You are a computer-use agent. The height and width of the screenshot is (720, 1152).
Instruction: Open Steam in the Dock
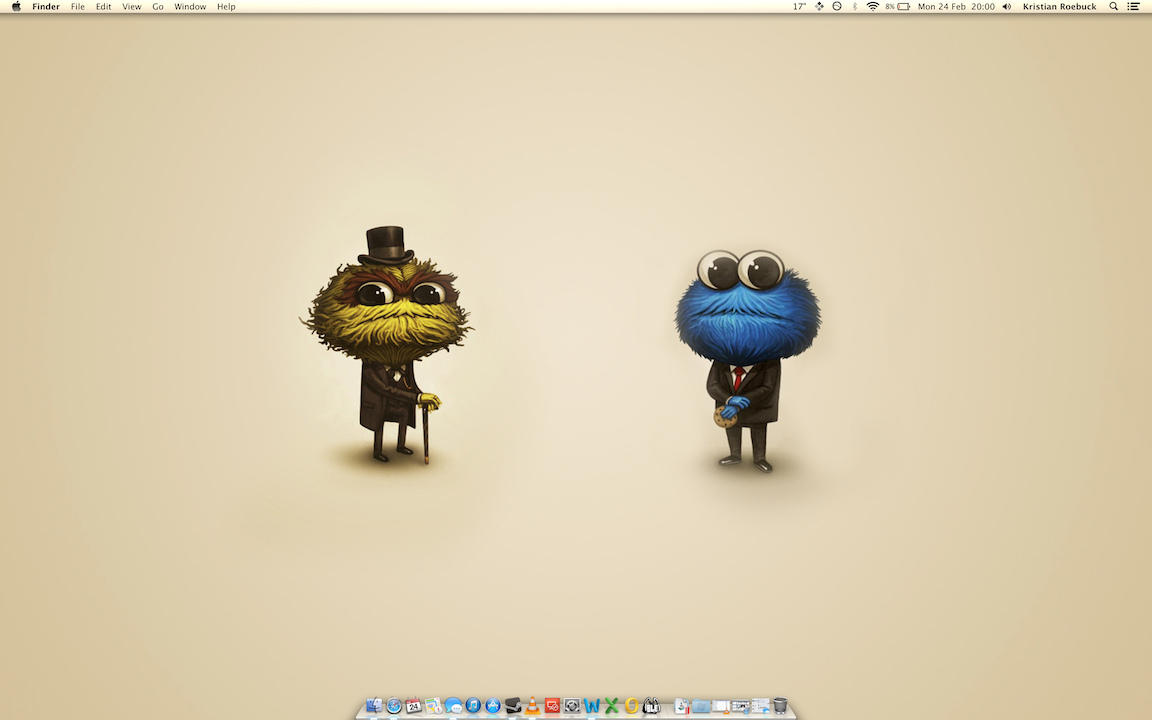[513, 705]
